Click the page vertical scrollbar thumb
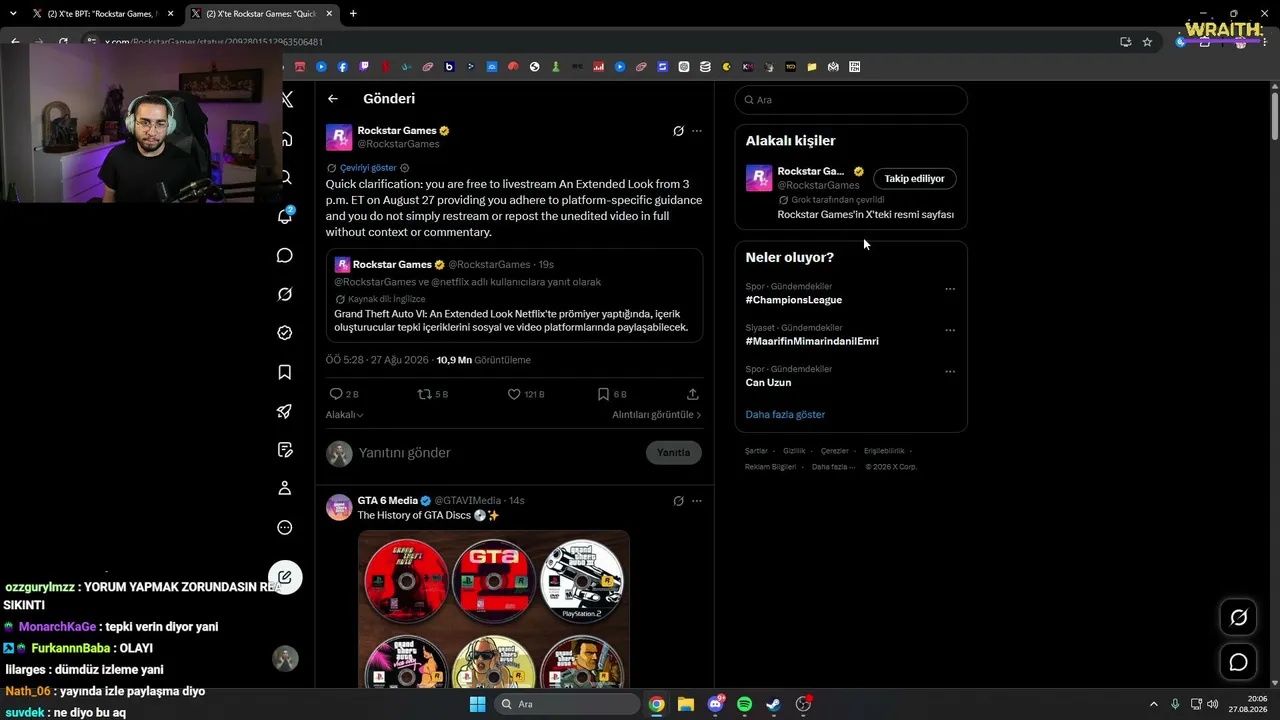 (x=1274, y=115)
